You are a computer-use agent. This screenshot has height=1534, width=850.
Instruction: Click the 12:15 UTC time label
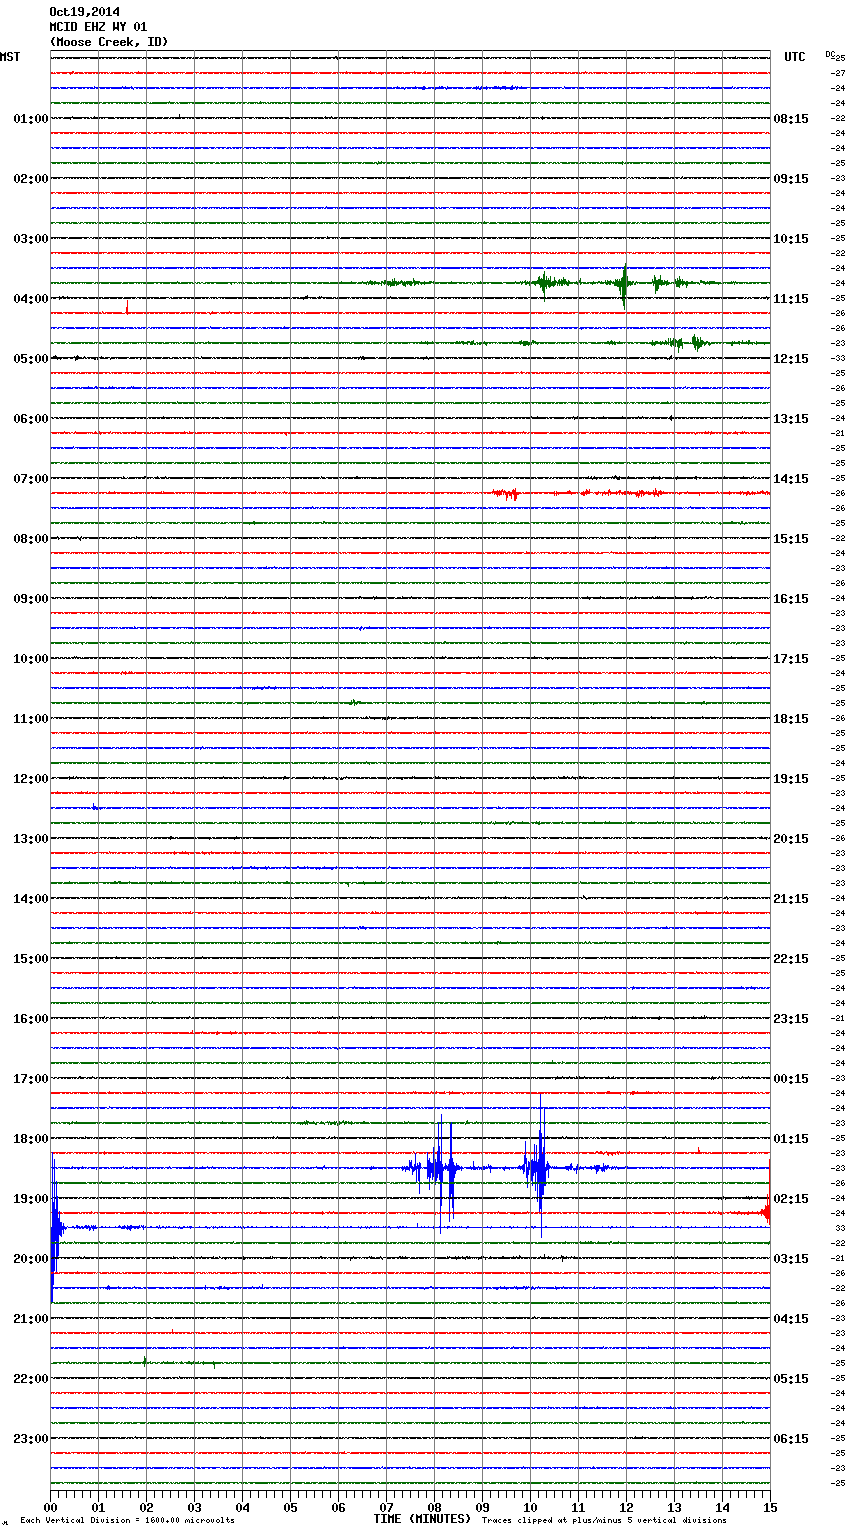point(791,359)
